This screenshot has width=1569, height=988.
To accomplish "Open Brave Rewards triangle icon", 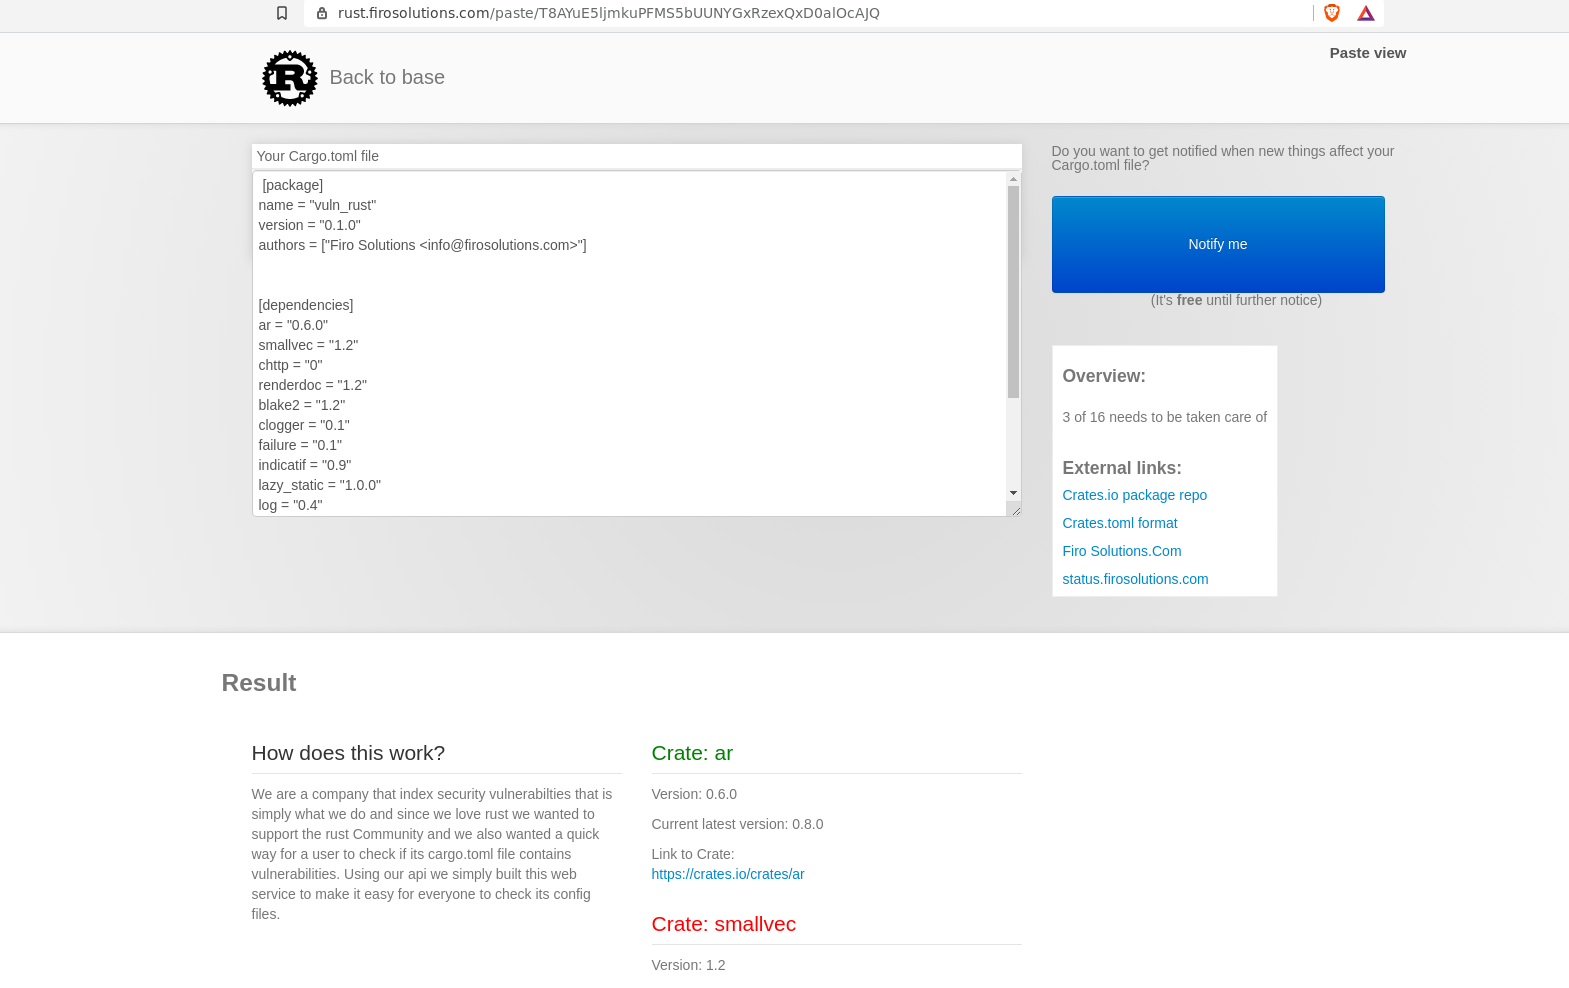I will [1366, 13].
